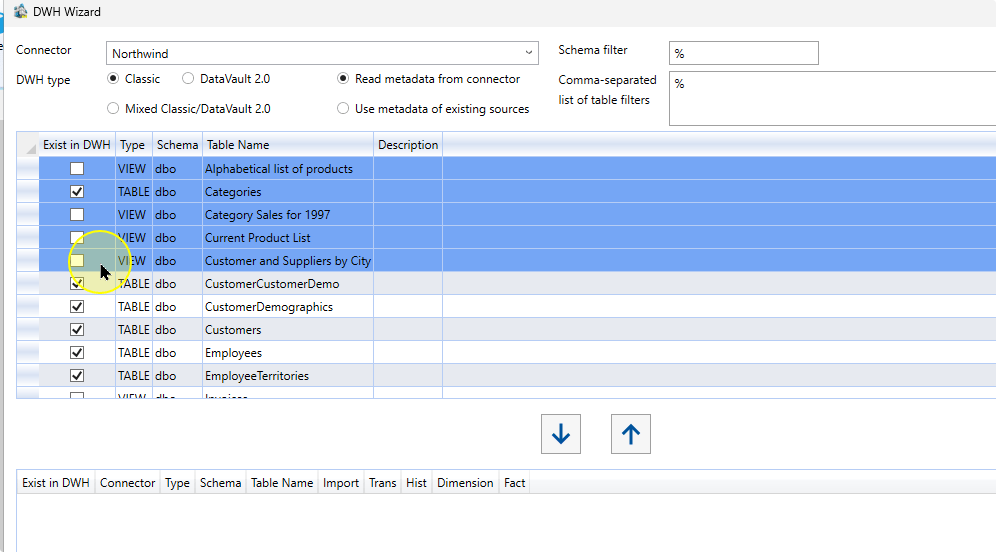
Task: Select 'Employees' table name cell
Action: [288, 353]
